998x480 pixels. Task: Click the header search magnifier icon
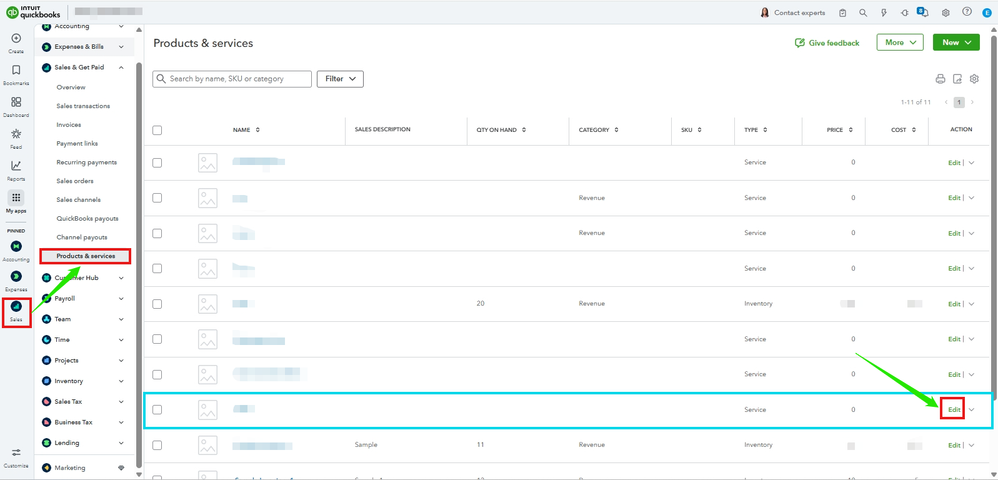pyautogui.click(x=863, y=13)
